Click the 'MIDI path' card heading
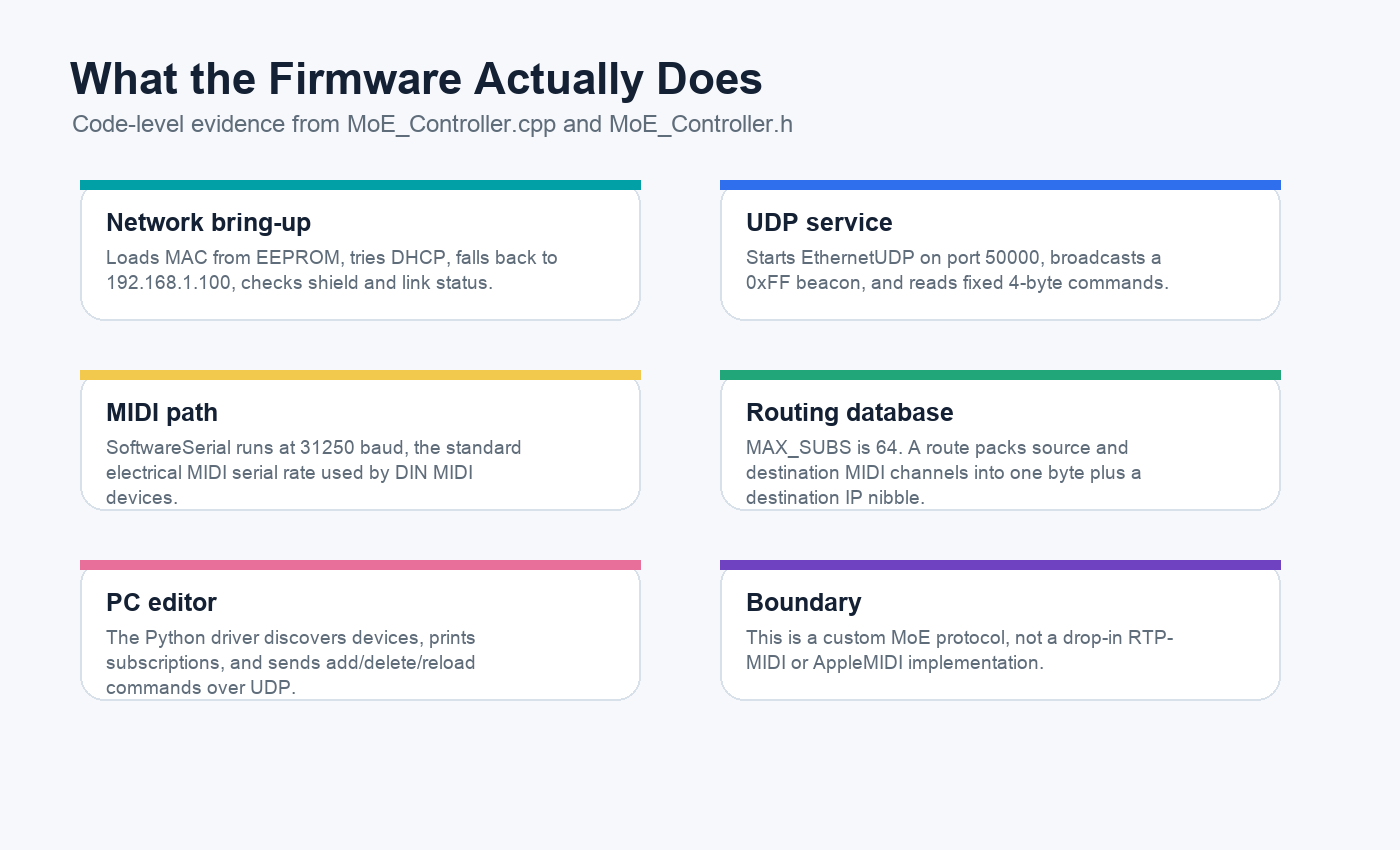Screen dimensions: 1400x850 pyautogui.click(x=162, y=412)
